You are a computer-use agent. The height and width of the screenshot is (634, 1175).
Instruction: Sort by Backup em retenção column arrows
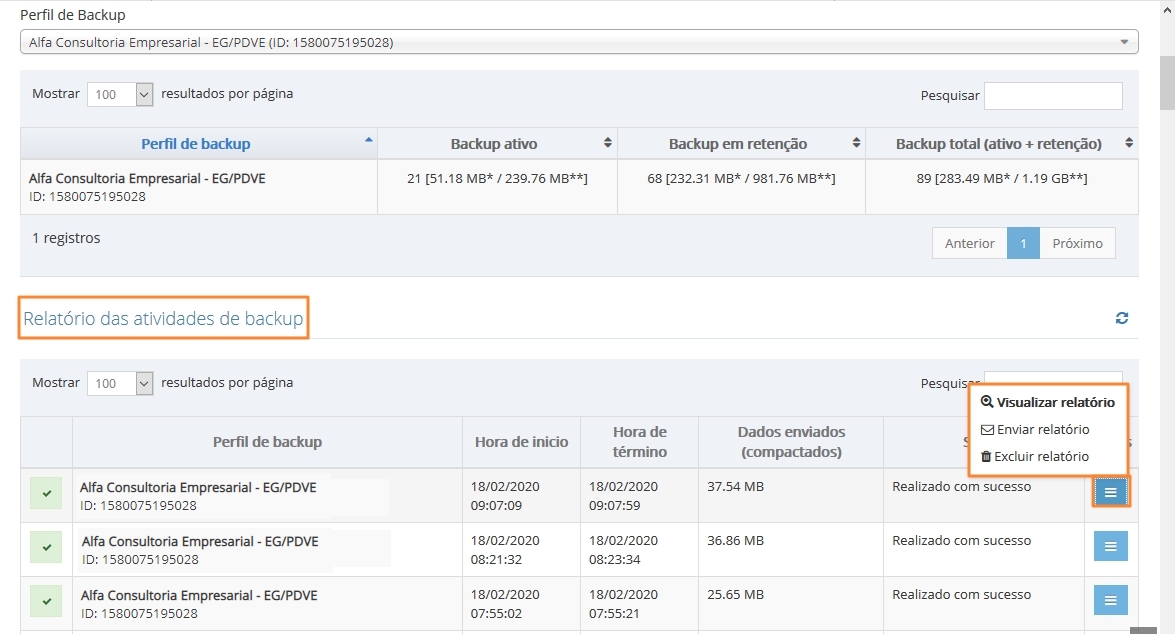pyautogui.click(x=856, y=142)
